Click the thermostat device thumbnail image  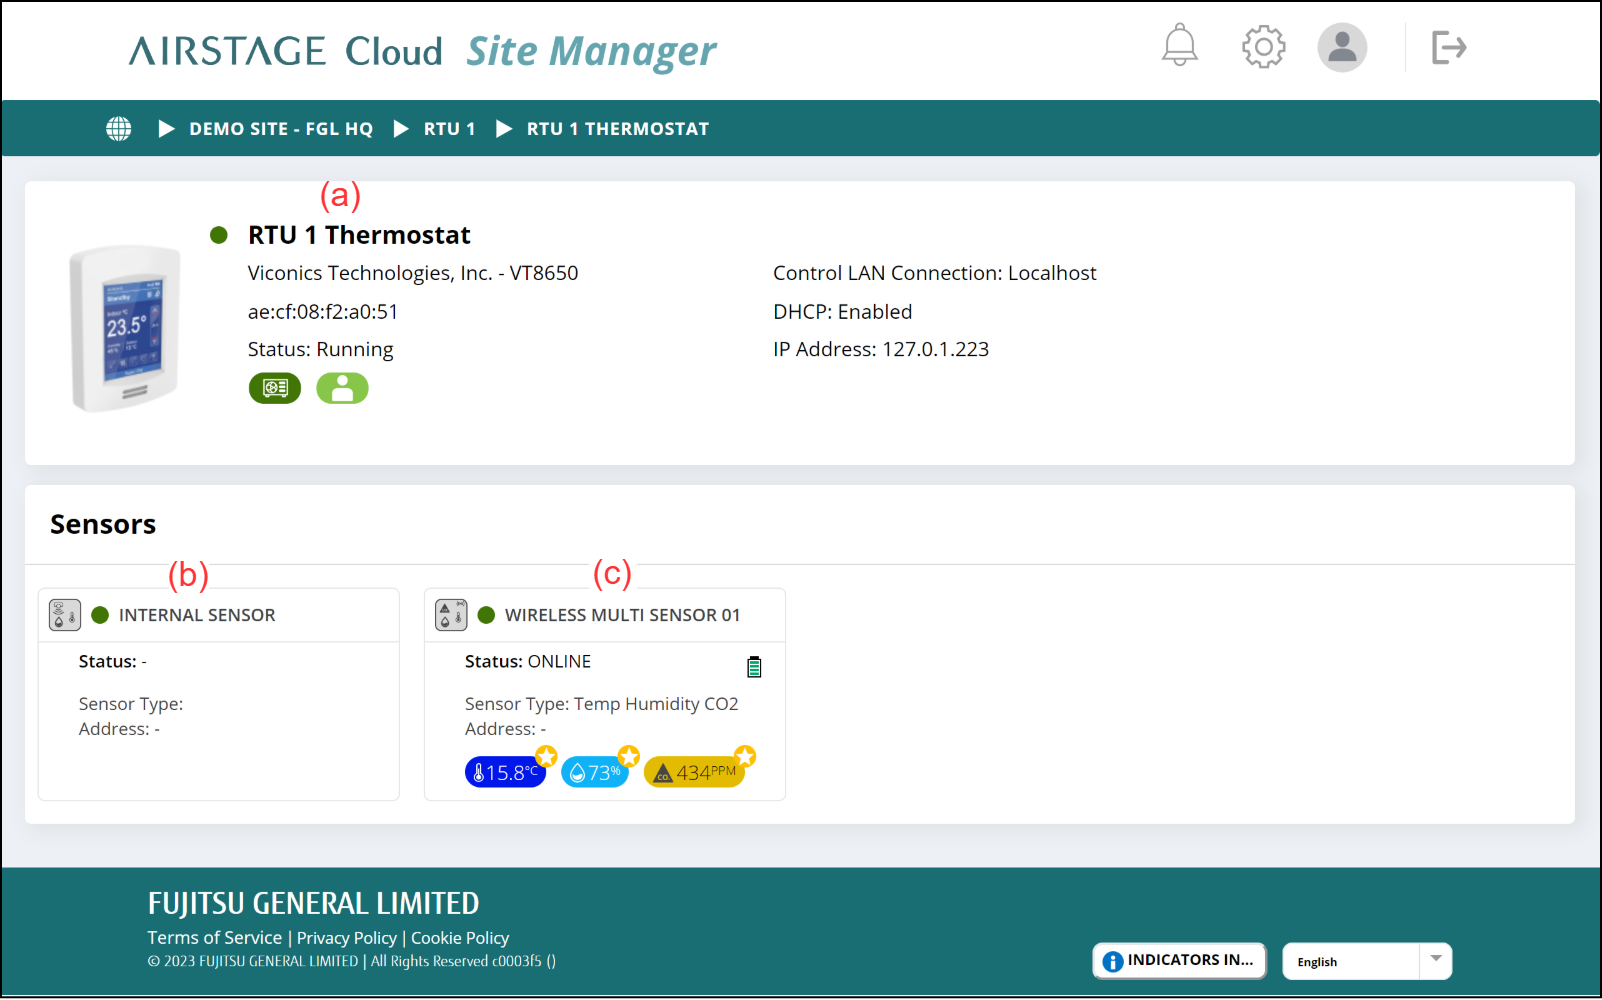click(125, 328)
